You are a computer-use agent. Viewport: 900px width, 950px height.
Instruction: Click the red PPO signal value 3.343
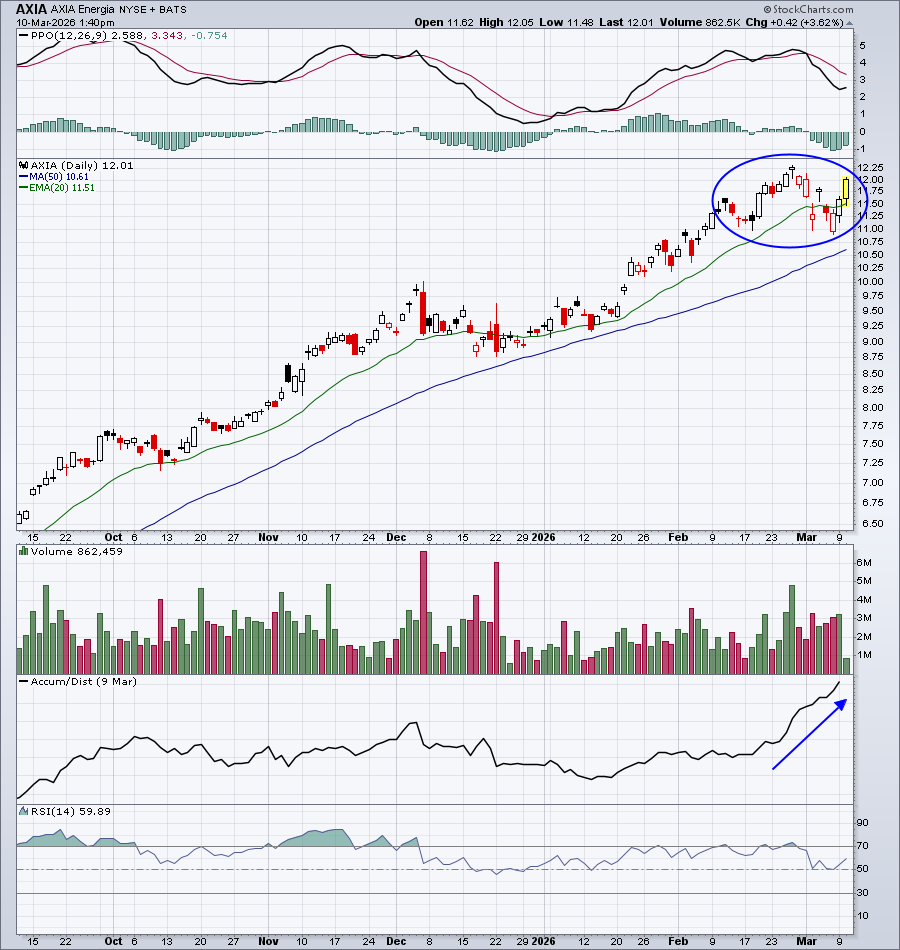tap(167, 36)
